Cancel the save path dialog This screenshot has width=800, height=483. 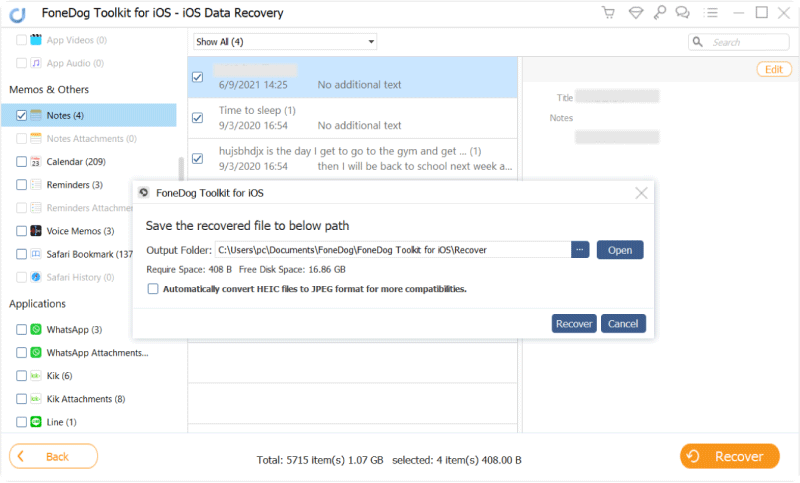[x=623, y=323]
